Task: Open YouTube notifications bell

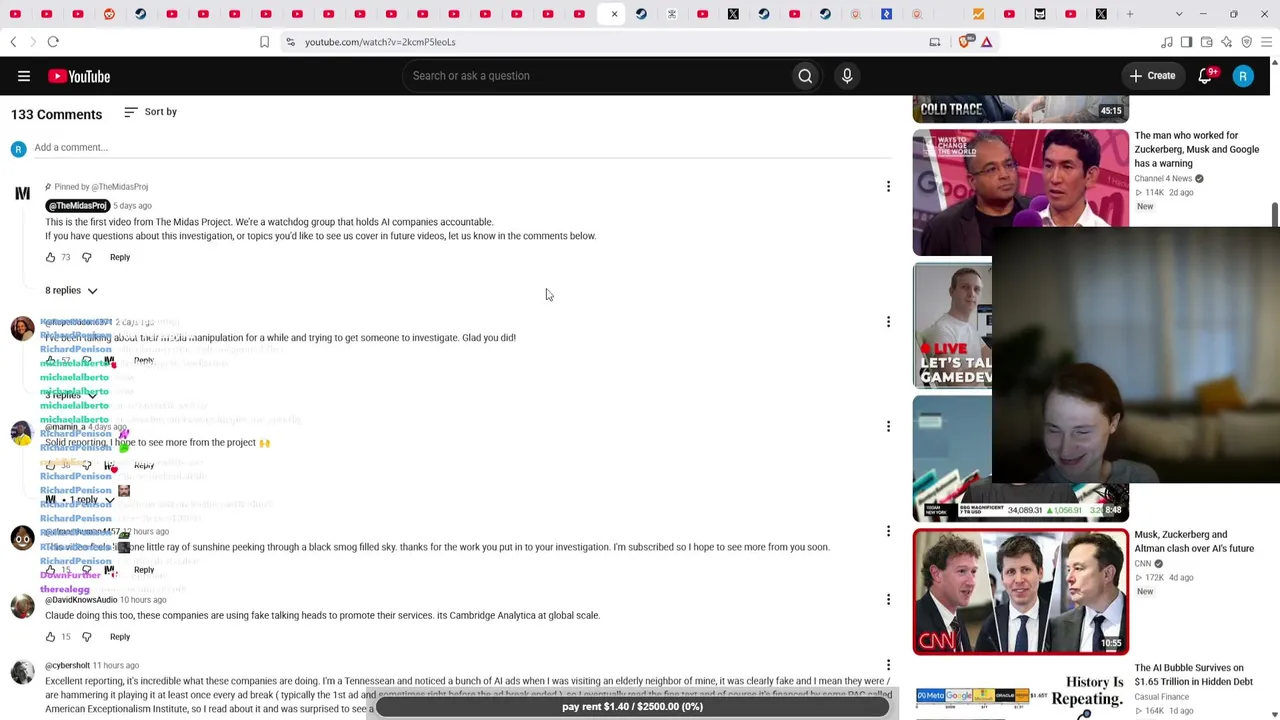Action: coord(1206,76)
